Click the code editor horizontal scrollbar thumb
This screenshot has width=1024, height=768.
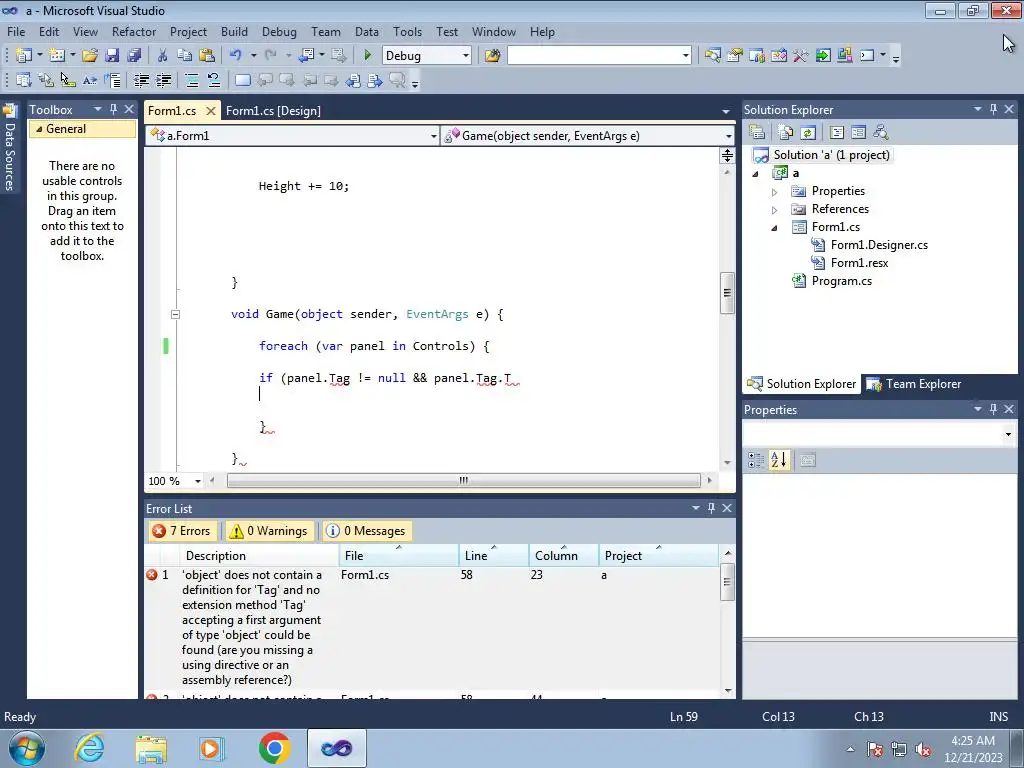(464, 481)
